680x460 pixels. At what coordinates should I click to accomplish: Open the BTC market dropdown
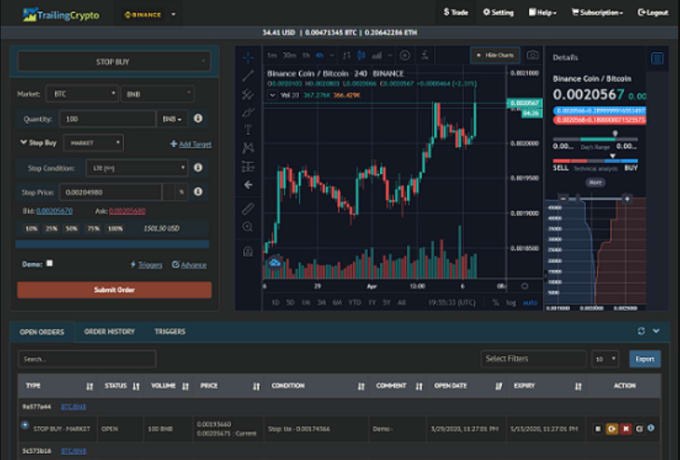click(82, 94)
